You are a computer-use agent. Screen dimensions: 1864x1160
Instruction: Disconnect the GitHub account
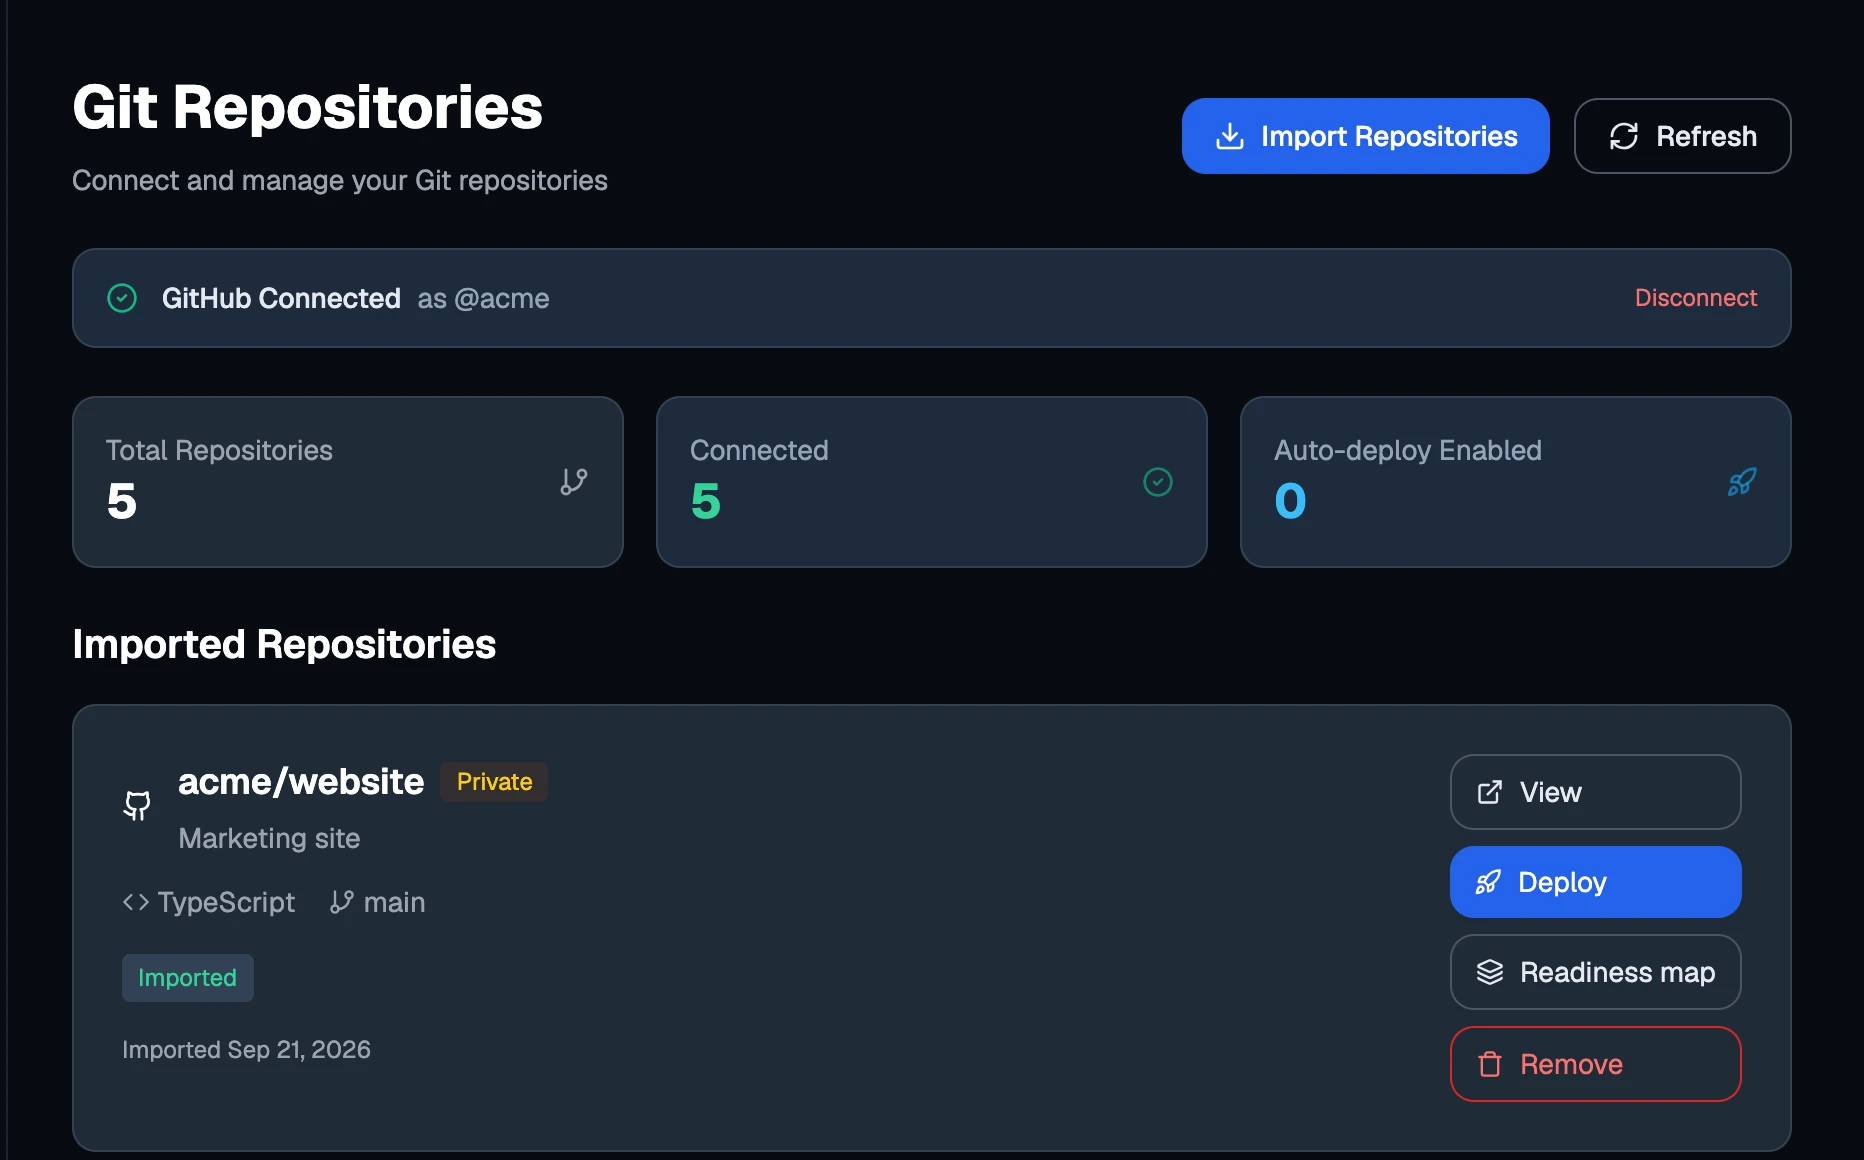pyautogui.click(x=1695, y=298)
